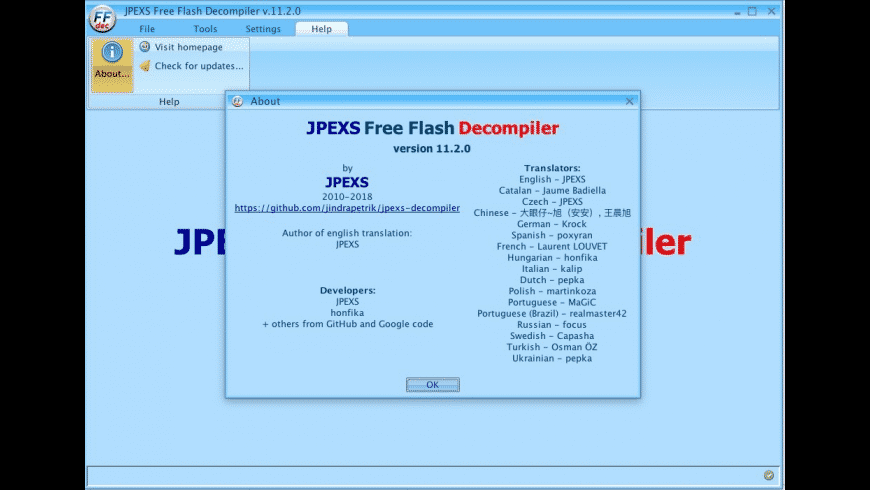
Task: Switch to the Settings ribbon tab
Action: [x=263, y=29]
